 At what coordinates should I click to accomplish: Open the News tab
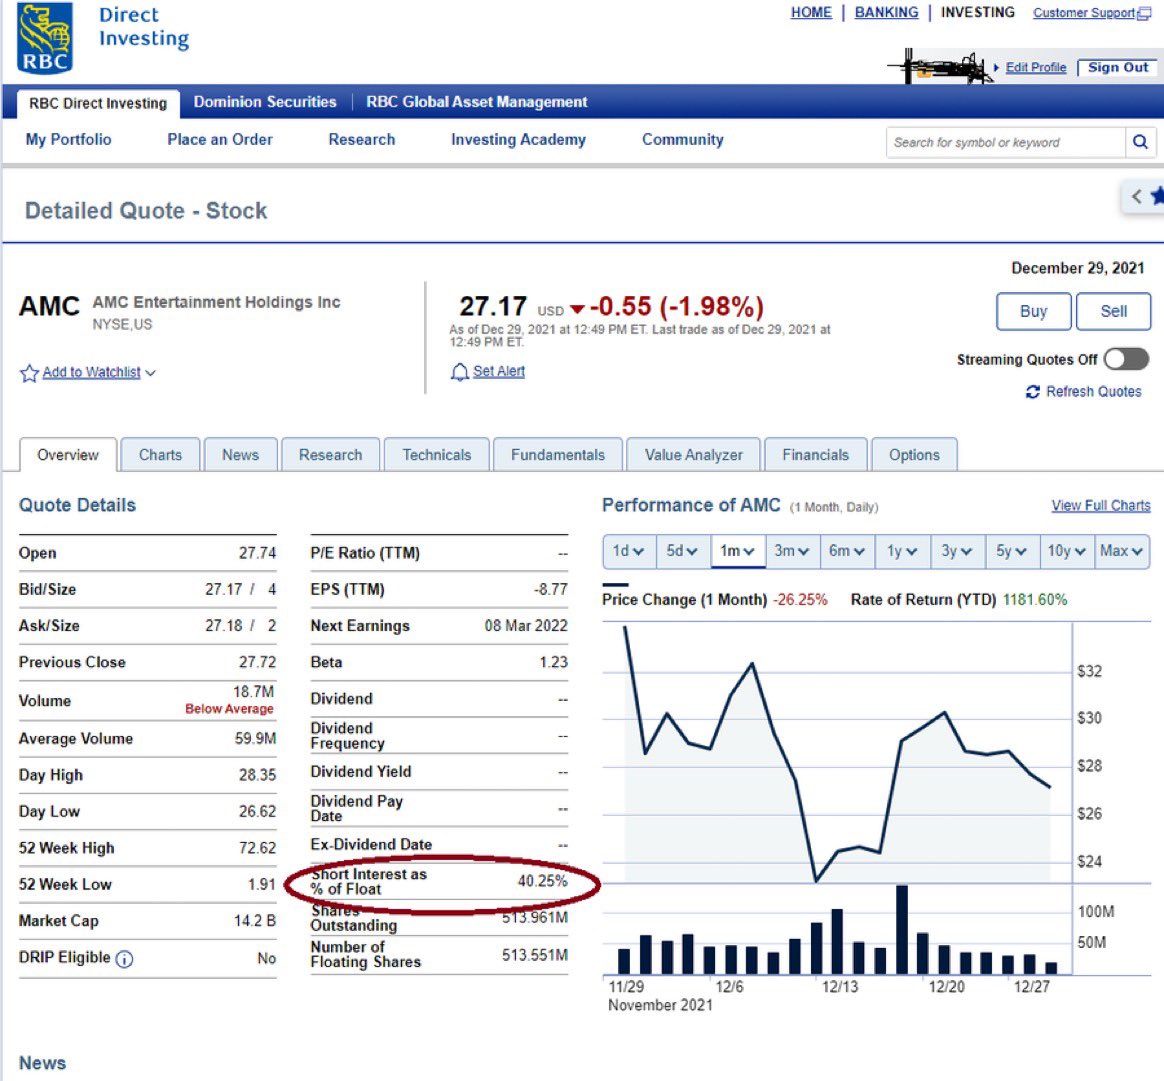pyautogui.click(x=241, y=454)
